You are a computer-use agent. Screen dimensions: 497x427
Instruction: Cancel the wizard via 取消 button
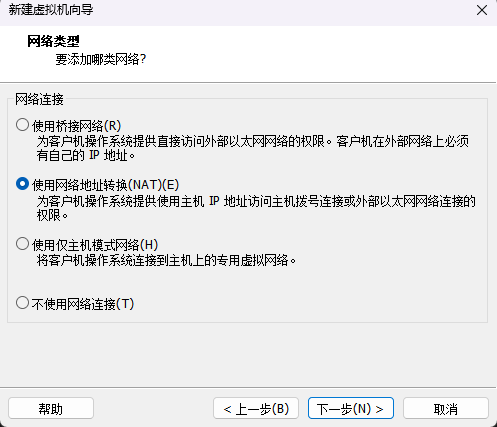(x=446, y=408)
